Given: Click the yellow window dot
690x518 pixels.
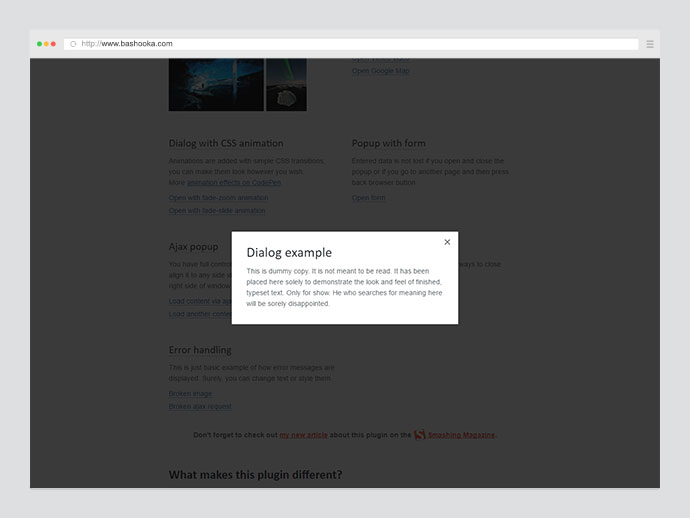Looking at the screenshot, I should 46,44.
